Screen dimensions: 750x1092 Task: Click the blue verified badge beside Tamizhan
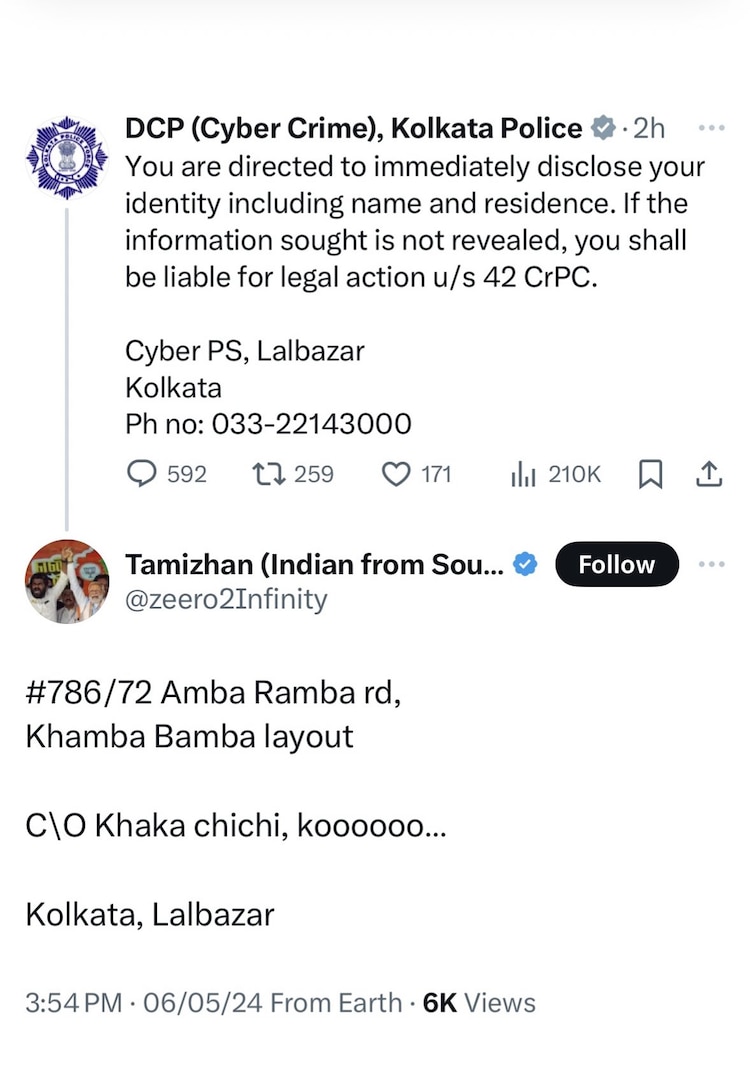pyautogui.click(x=526, y=565)
